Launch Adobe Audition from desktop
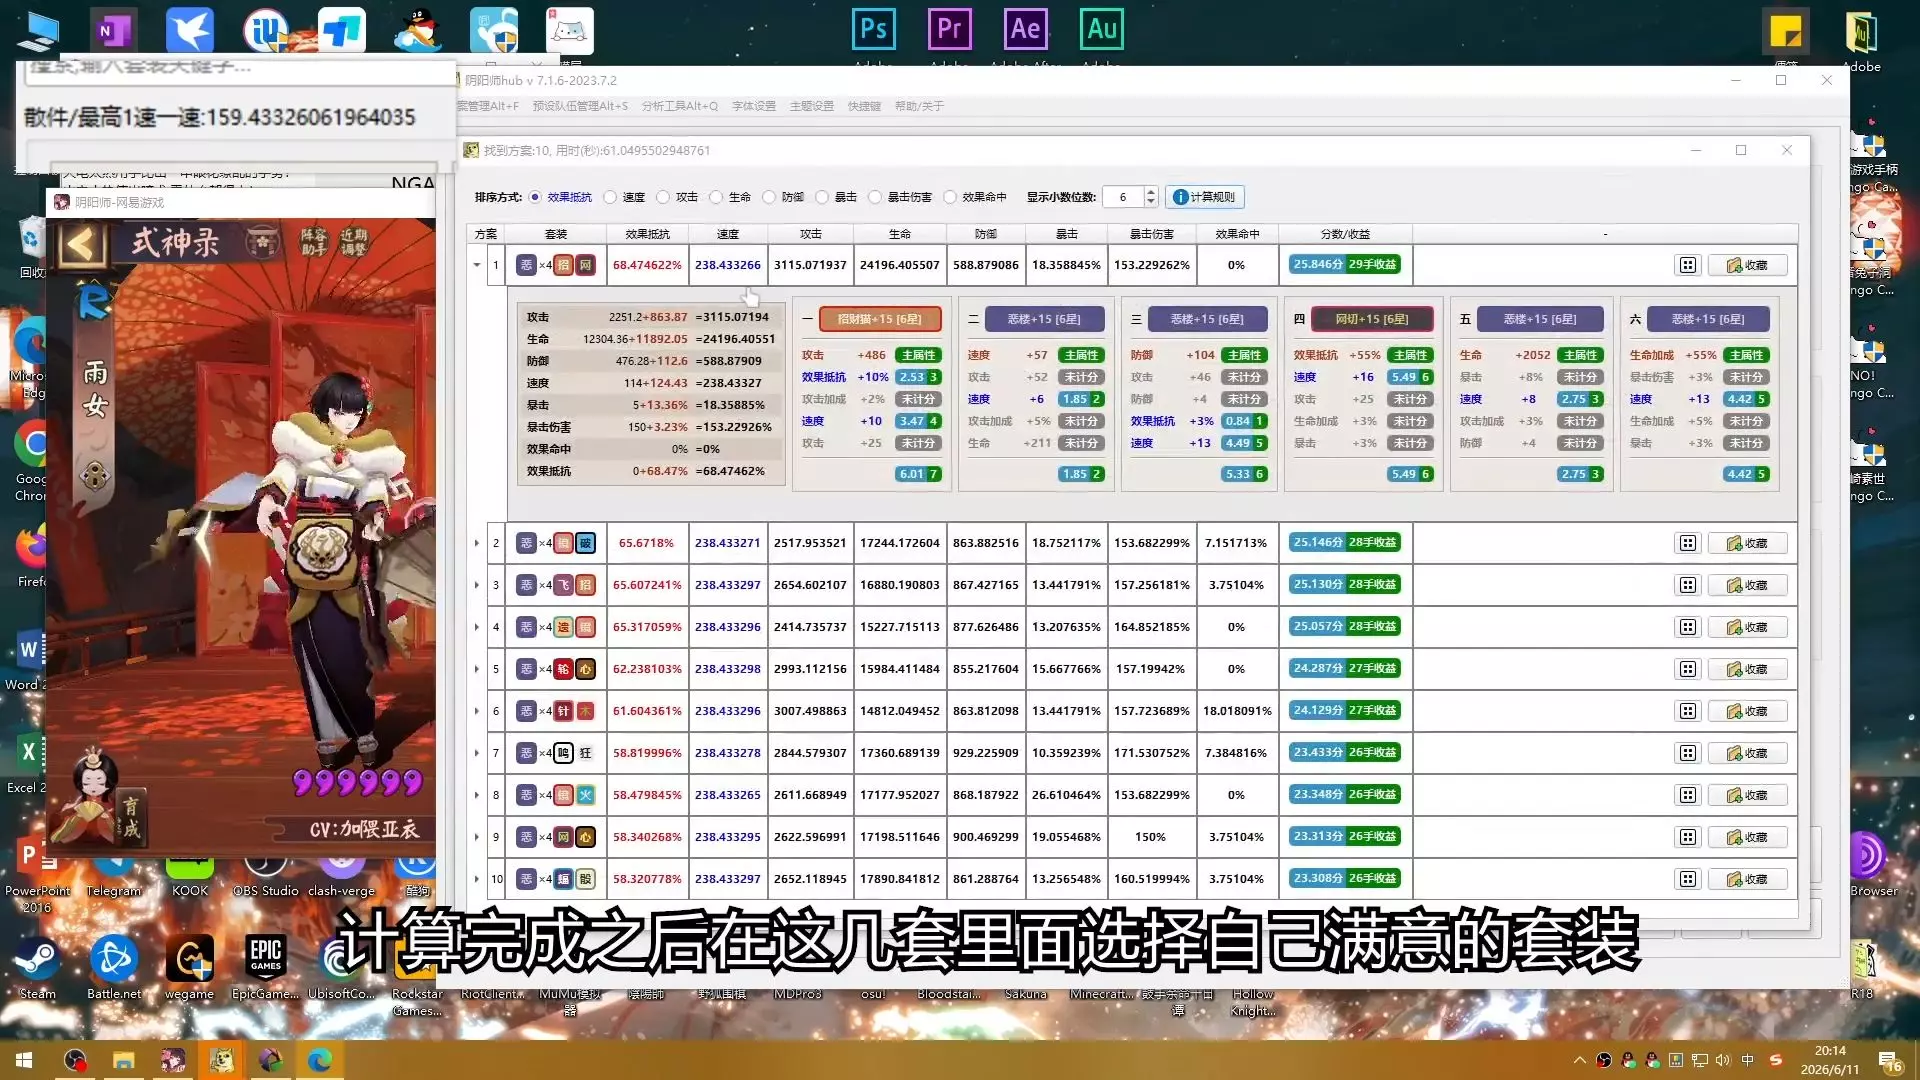 coord(1101,30)
